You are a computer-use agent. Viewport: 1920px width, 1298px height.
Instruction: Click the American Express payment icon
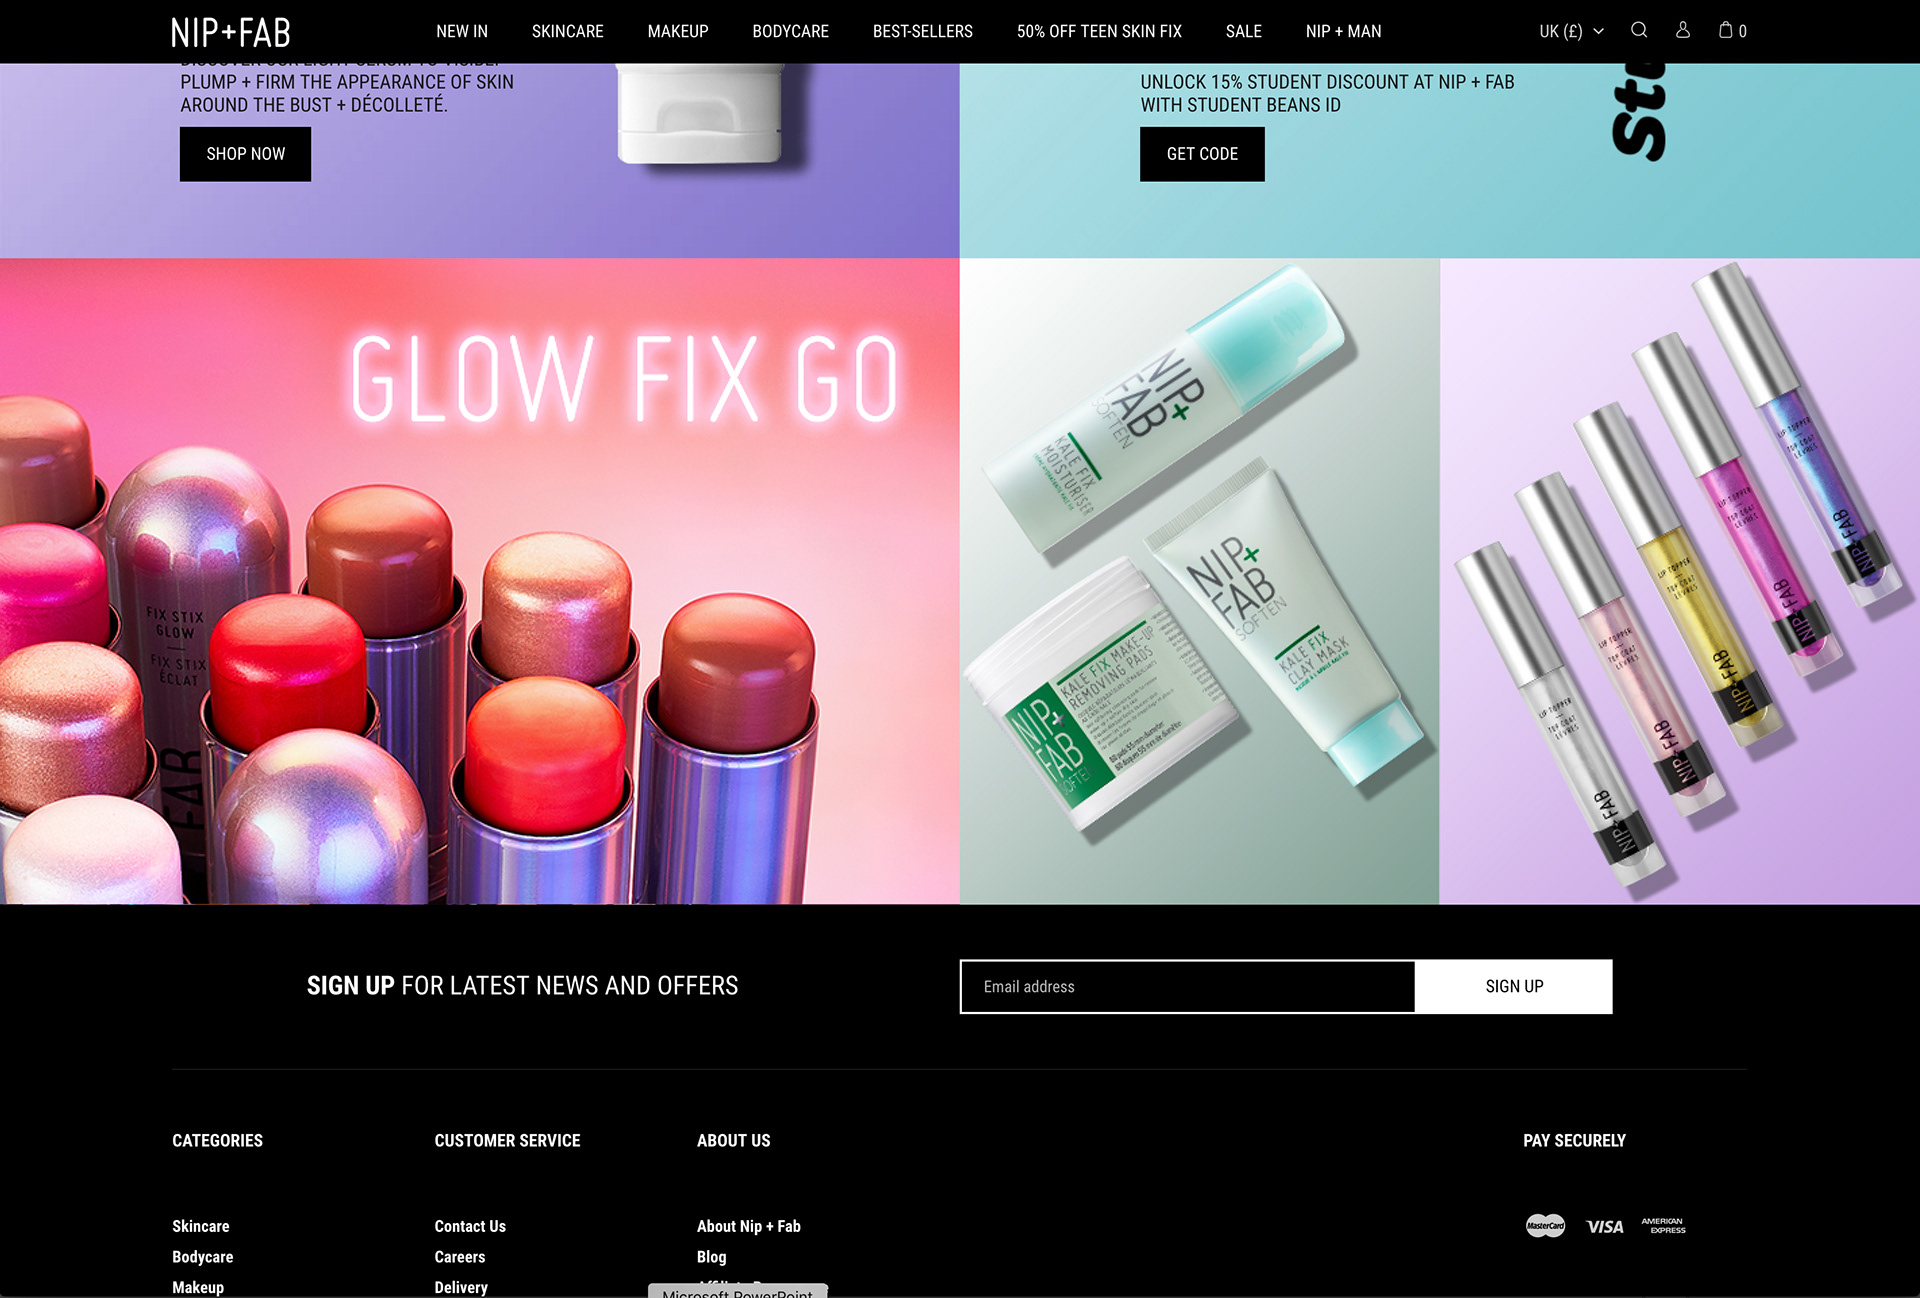tap(1664, 1226)
